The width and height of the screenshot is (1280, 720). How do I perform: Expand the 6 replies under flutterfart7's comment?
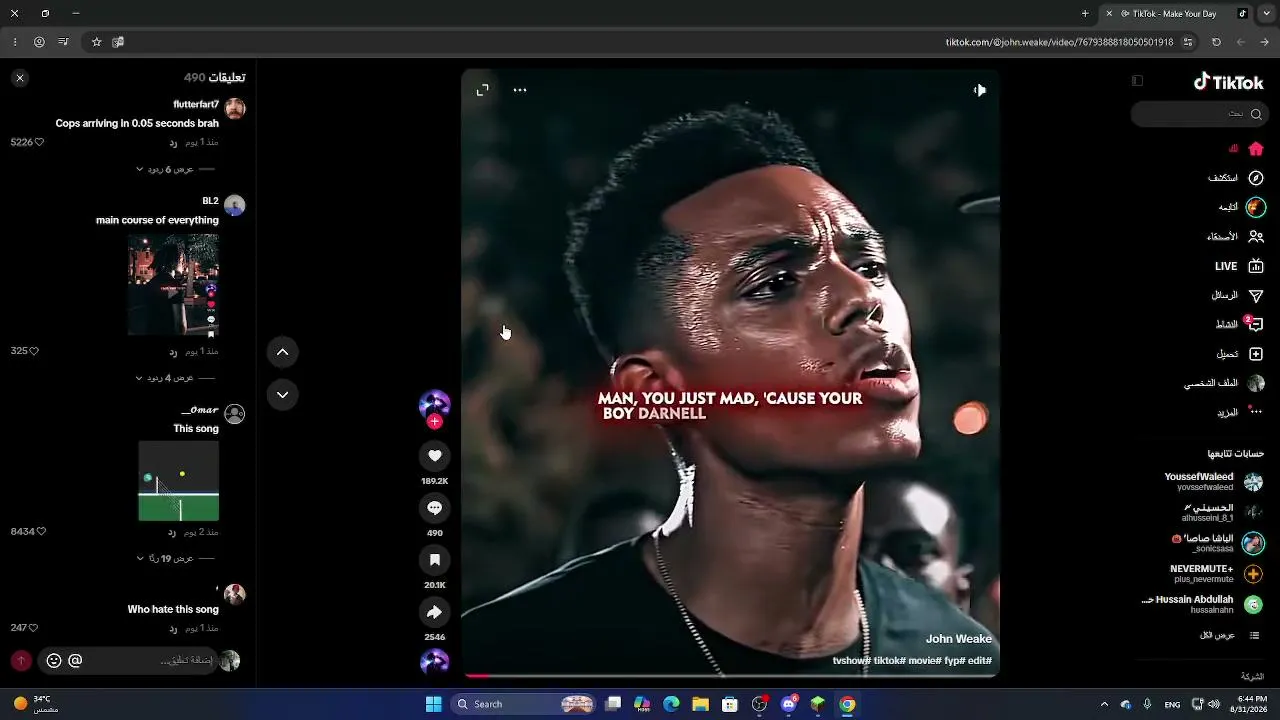point(176,169)
